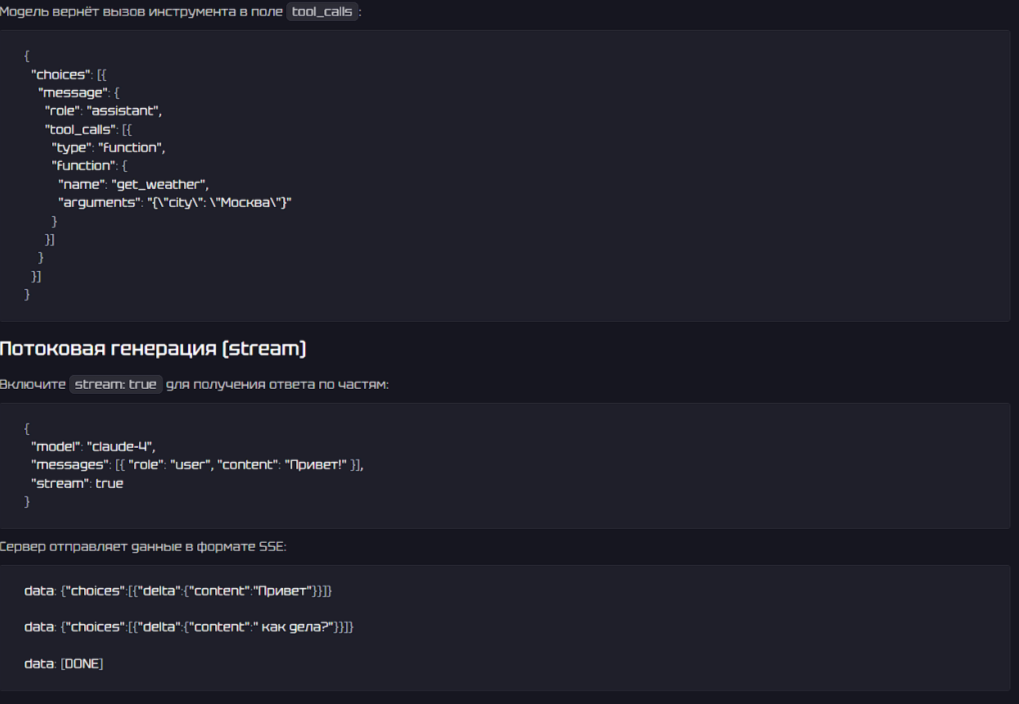Click the "choices" key in the first JSON block

coord(60,75)
